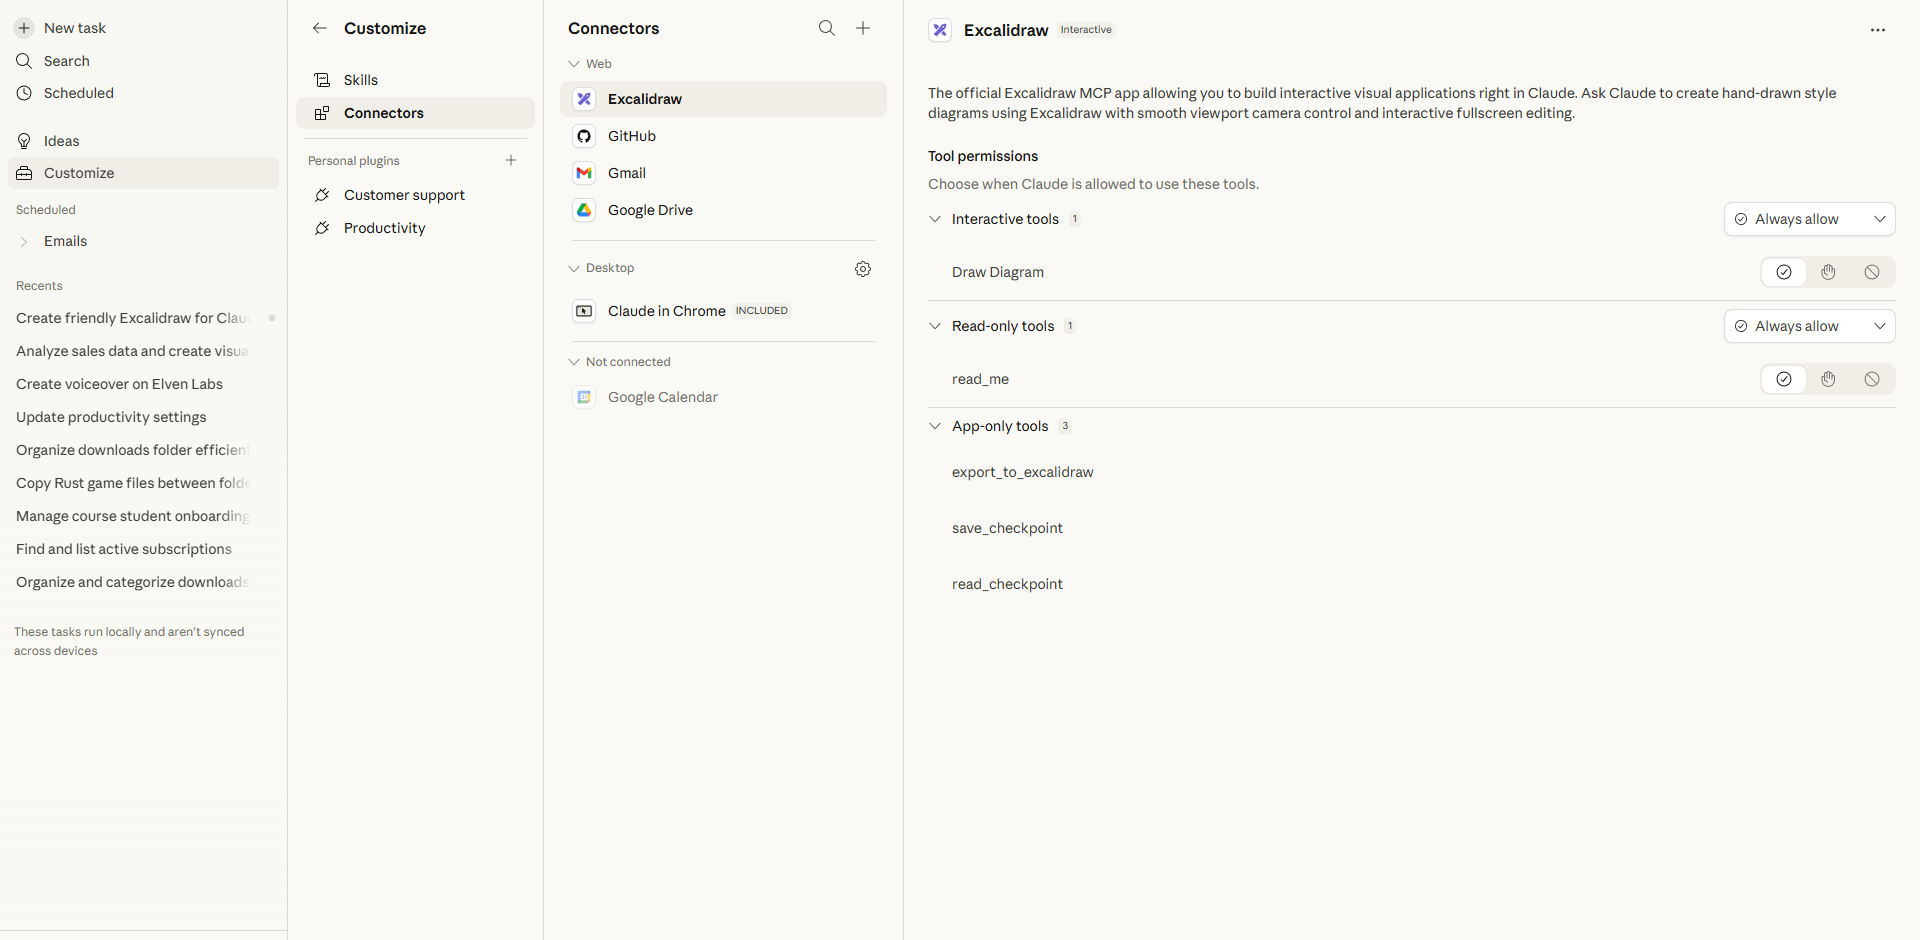Click the Productivity plugin icon

pos(322,228)
